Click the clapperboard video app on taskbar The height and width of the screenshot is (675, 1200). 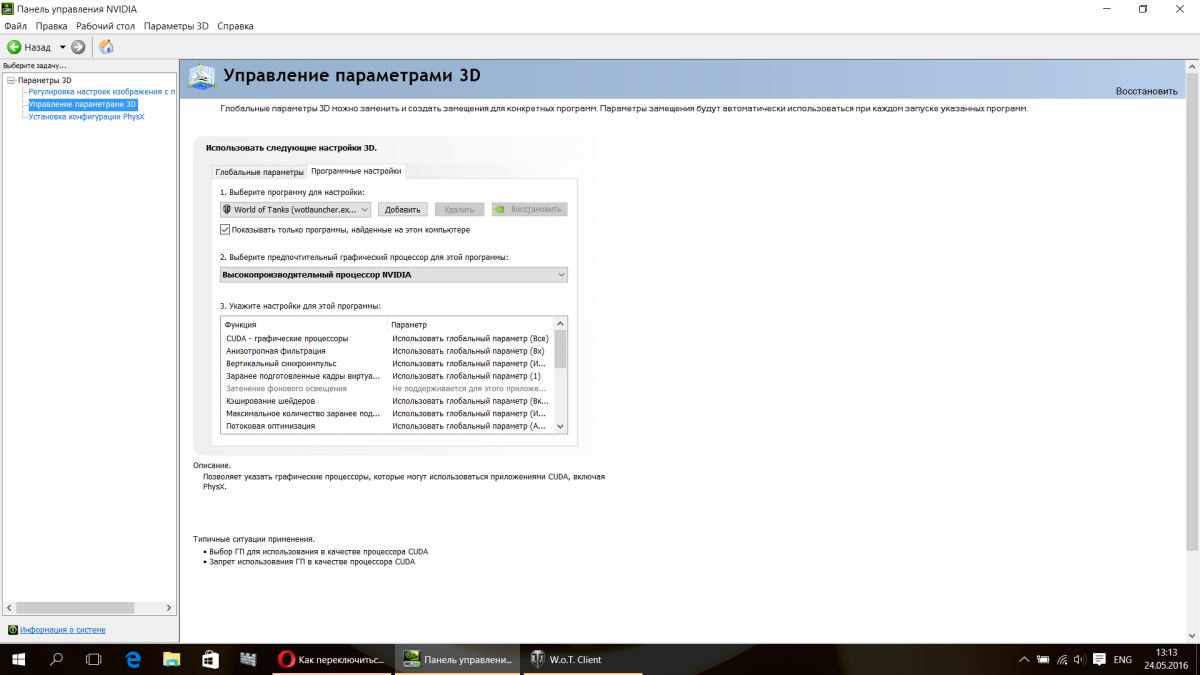(x=248, y=660)
